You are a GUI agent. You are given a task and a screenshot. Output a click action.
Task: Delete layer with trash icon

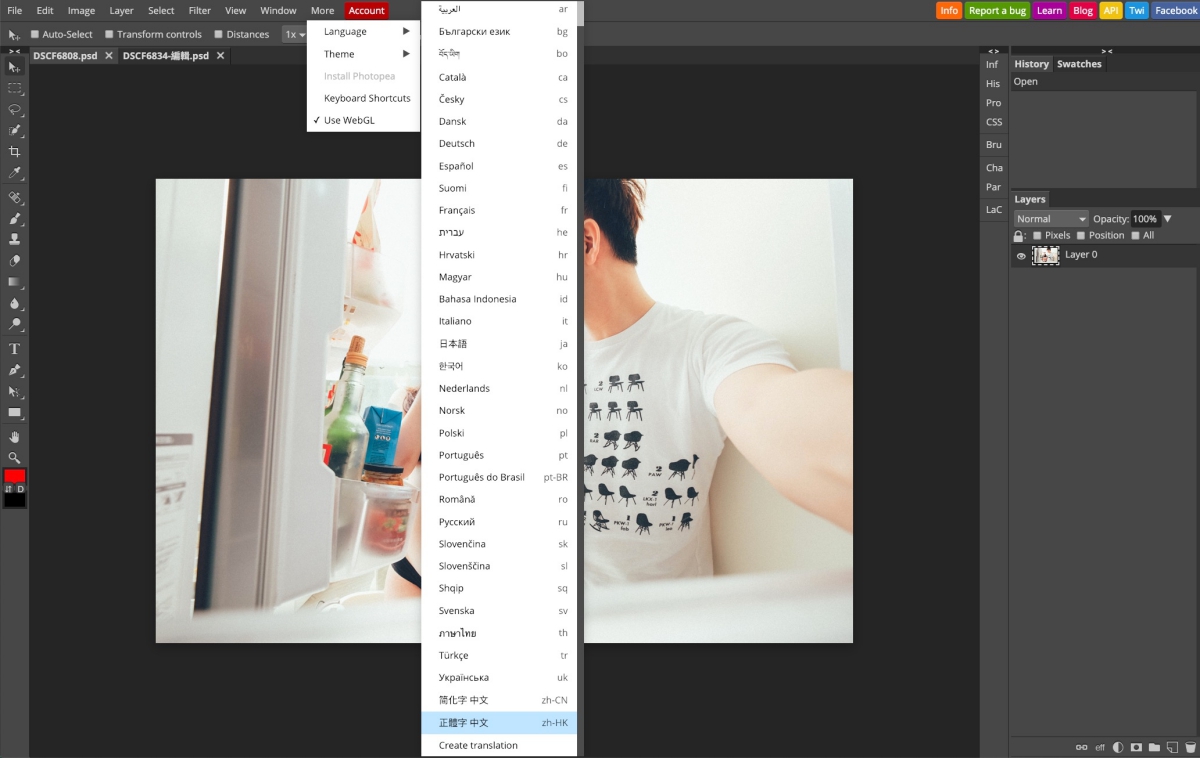pyautogui.click(x=1190, y=747)
